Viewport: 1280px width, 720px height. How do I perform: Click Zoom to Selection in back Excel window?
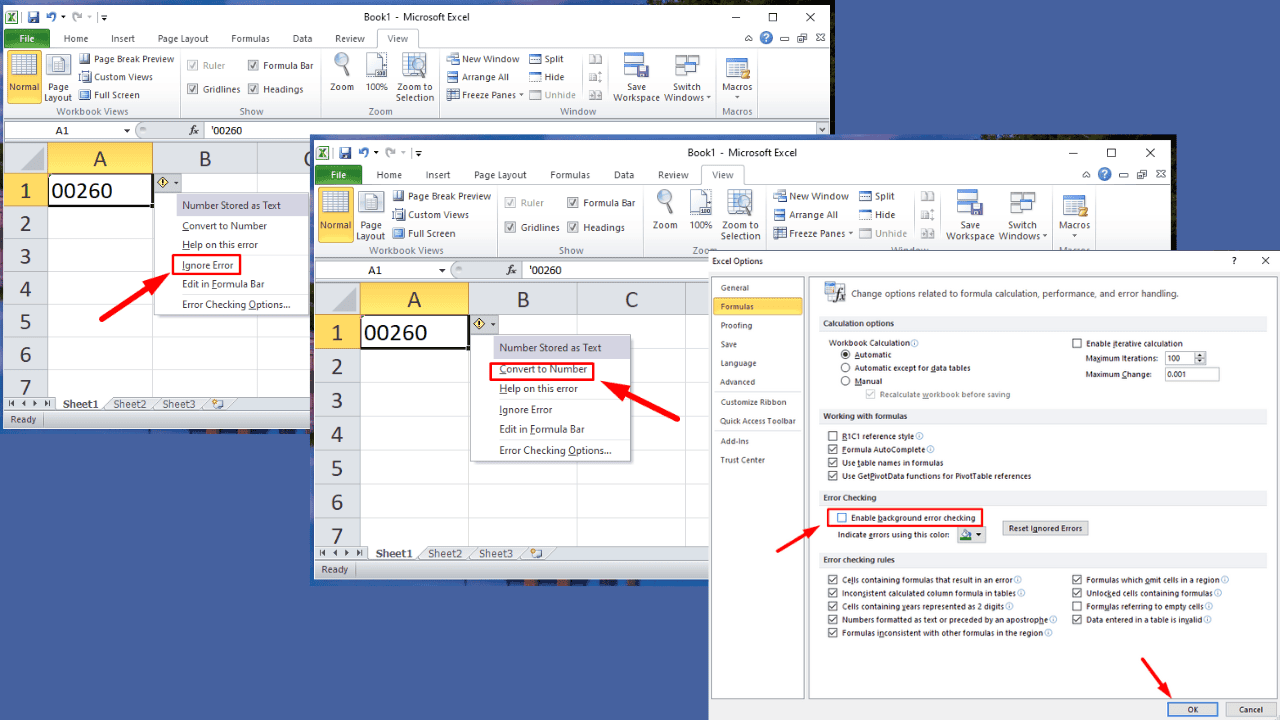(414, 78)
